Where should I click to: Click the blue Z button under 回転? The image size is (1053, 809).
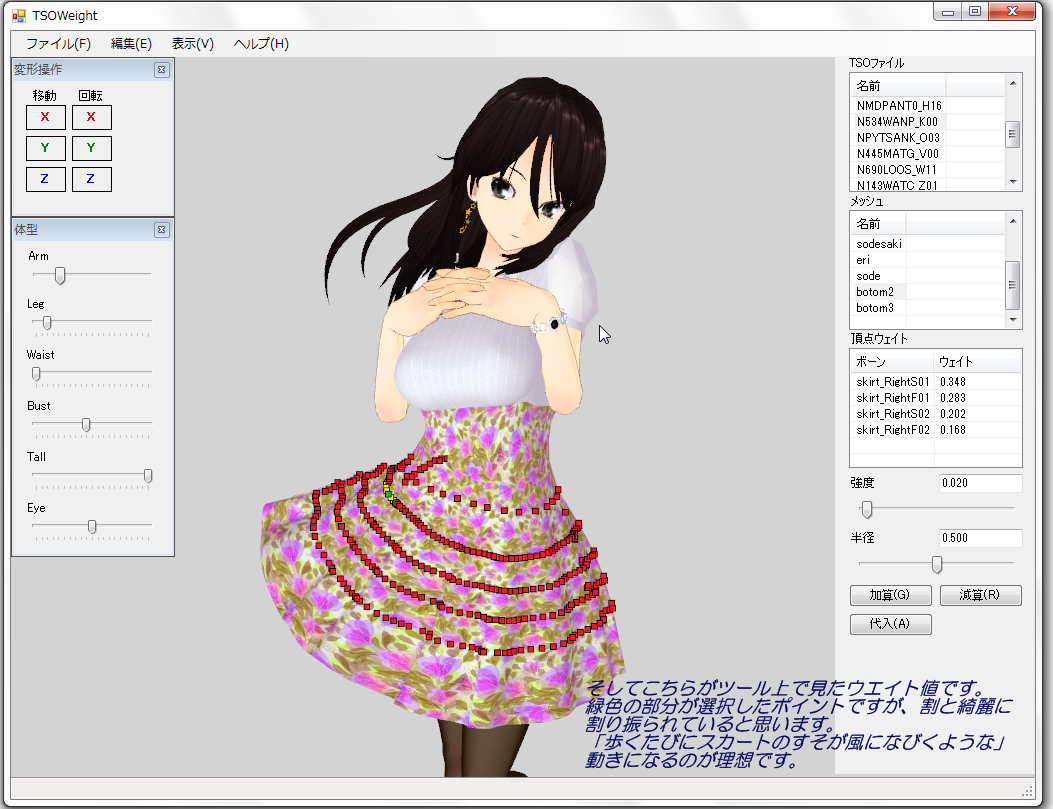tap(91, 179)
